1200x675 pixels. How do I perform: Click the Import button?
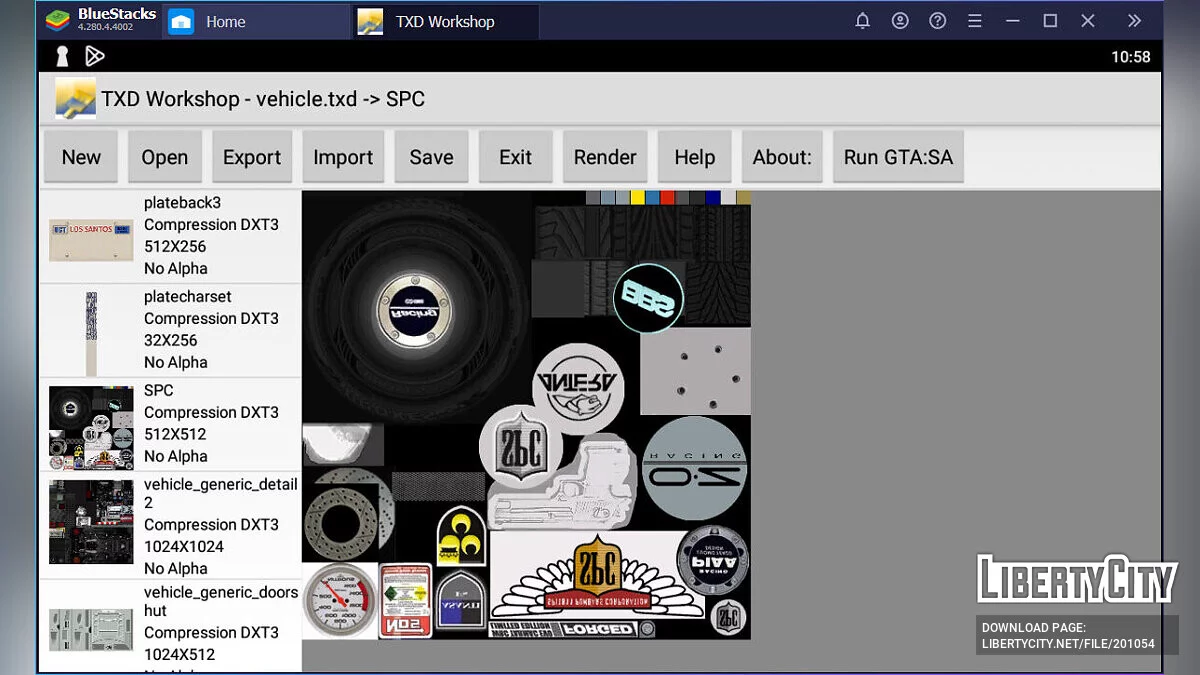pos(343,157)
